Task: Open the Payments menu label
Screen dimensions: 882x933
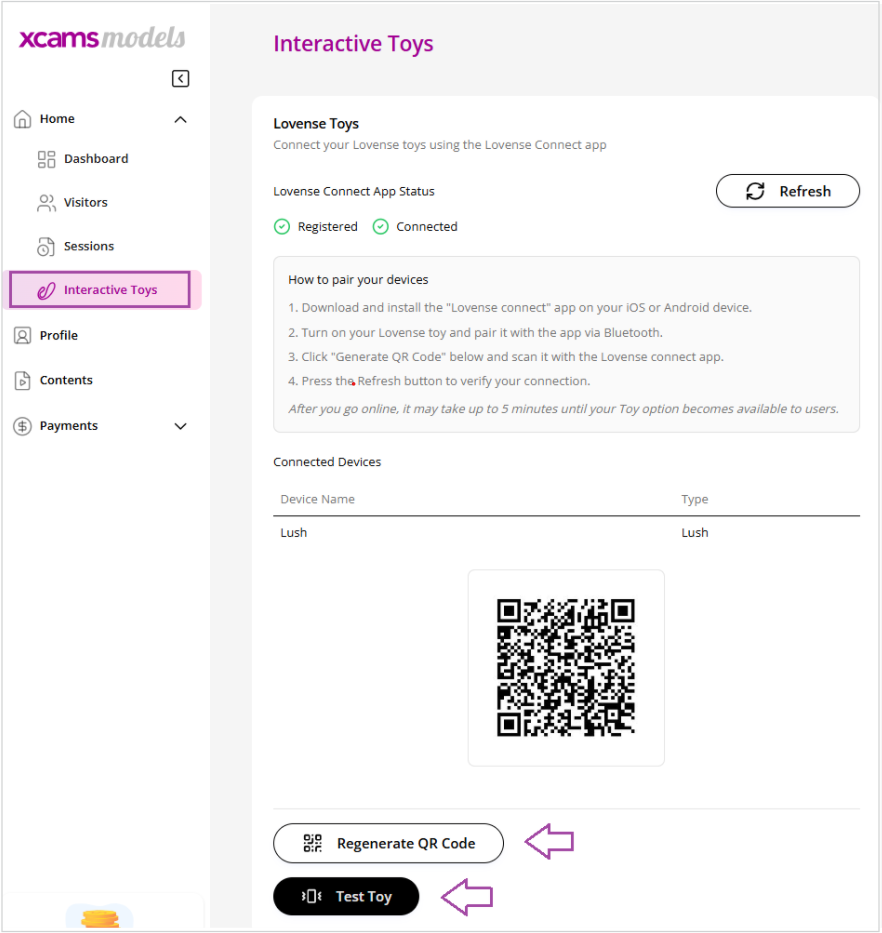Action: tap(68, 425)
